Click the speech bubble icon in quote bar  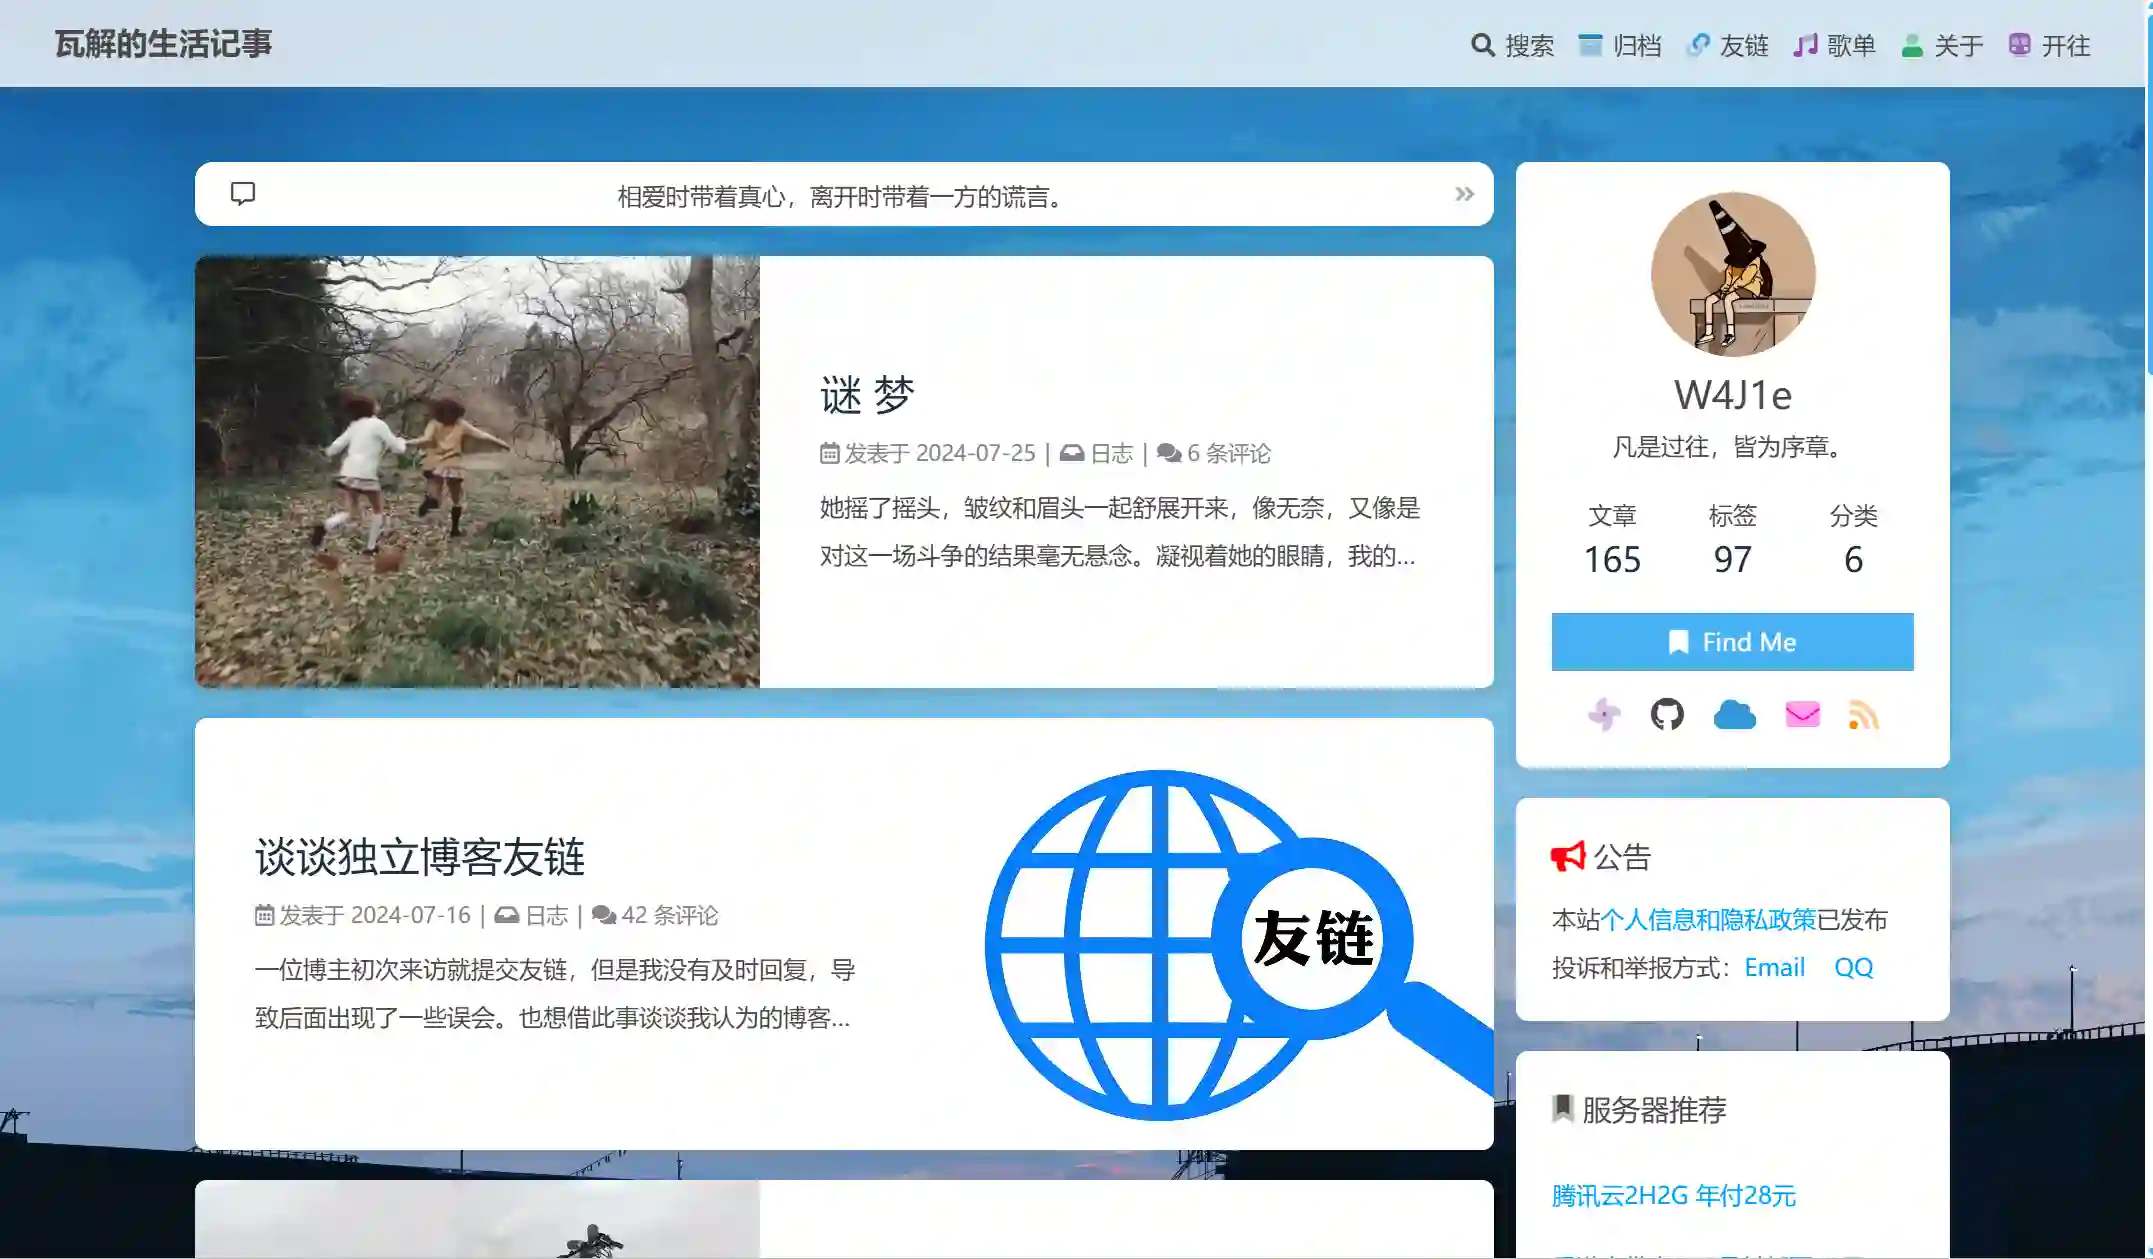[243, 193]
